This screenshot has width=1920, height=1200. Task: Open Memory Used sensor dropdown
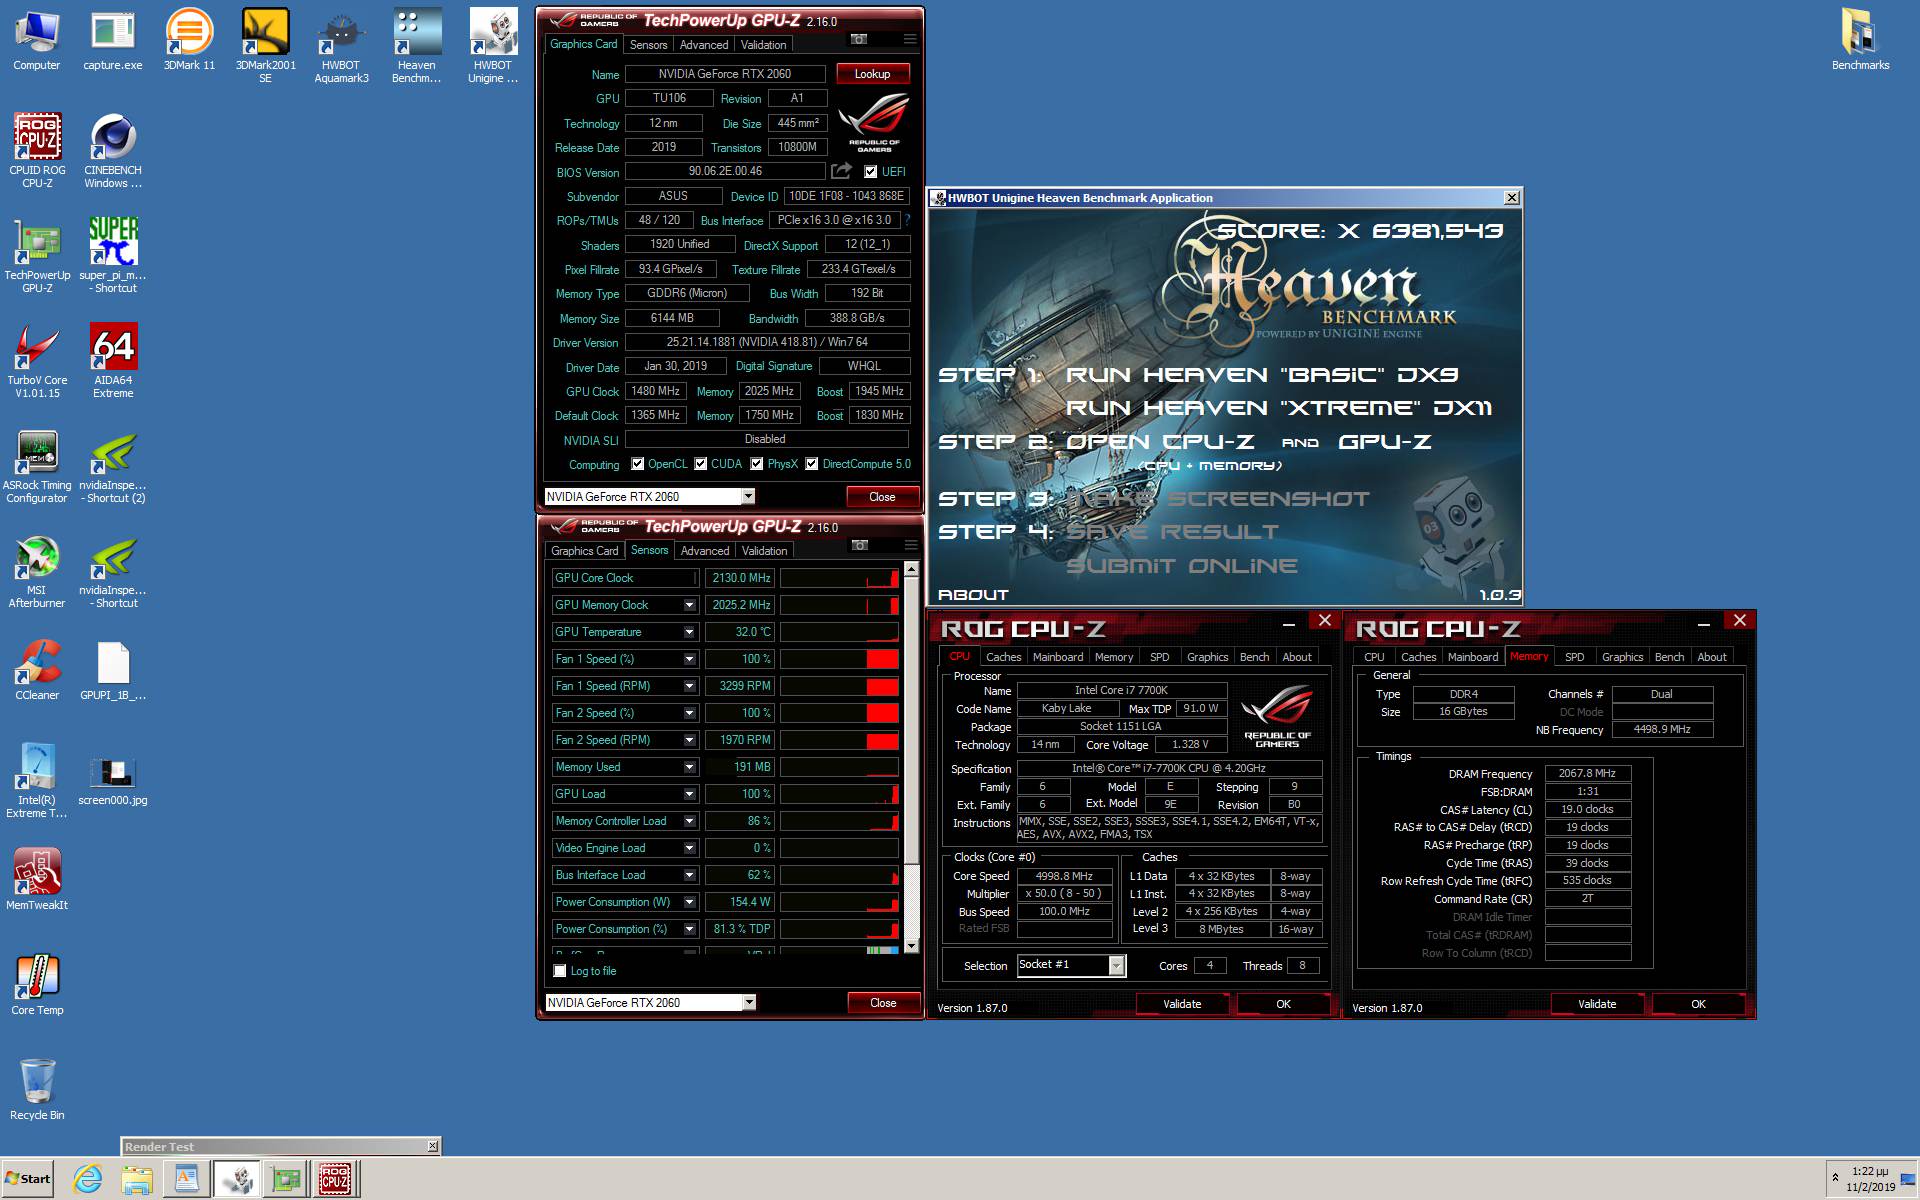click(x=689, y=767)
